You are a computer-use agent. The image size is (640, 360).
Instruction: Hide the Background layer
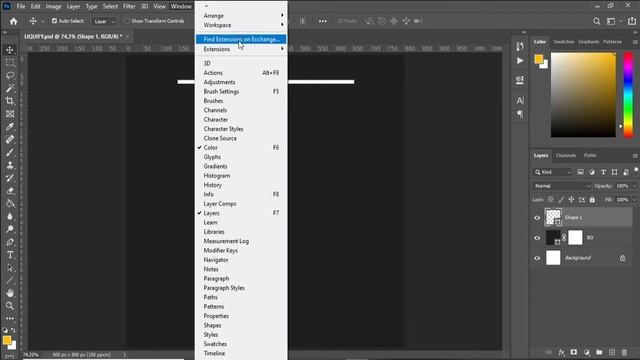click(x=537, y=258)
